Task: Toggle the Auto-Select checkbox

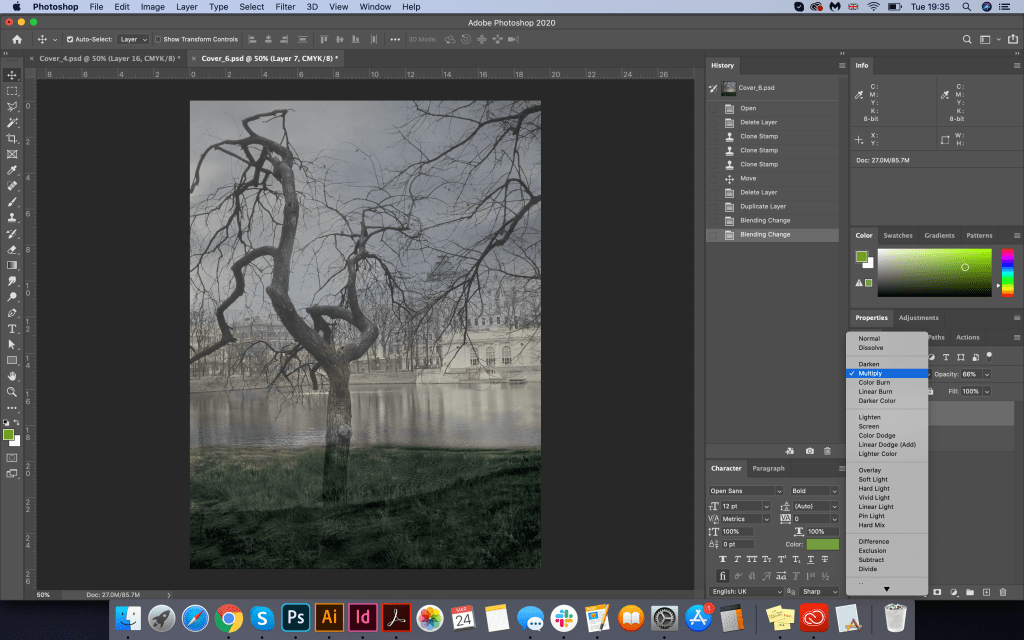Action: point(70,40)
